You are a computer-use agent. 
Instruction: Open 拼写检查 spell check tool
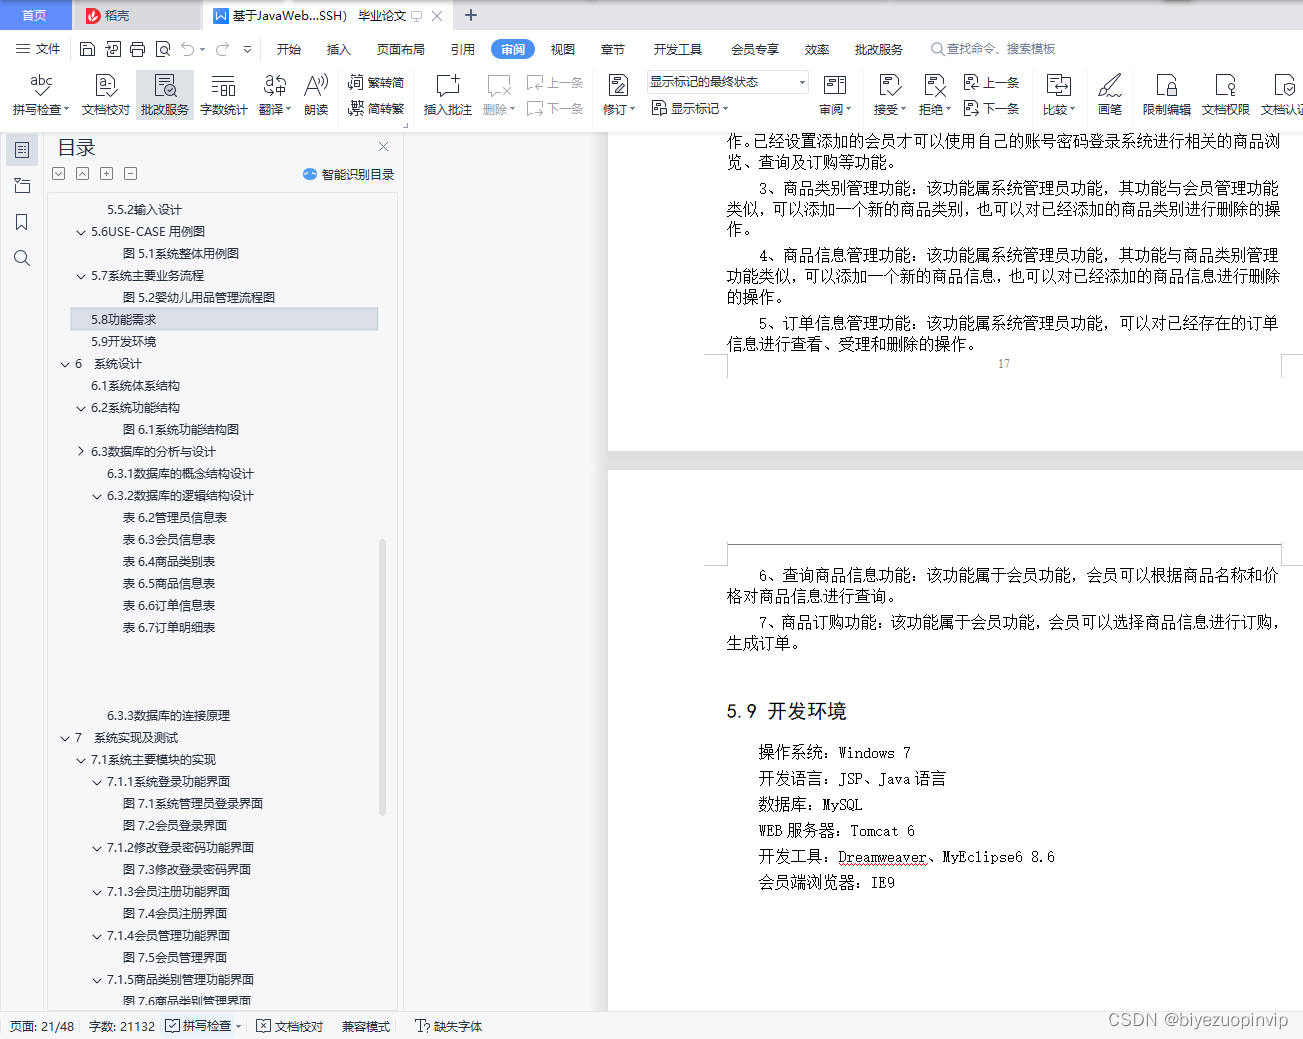[x=41, y=95]
